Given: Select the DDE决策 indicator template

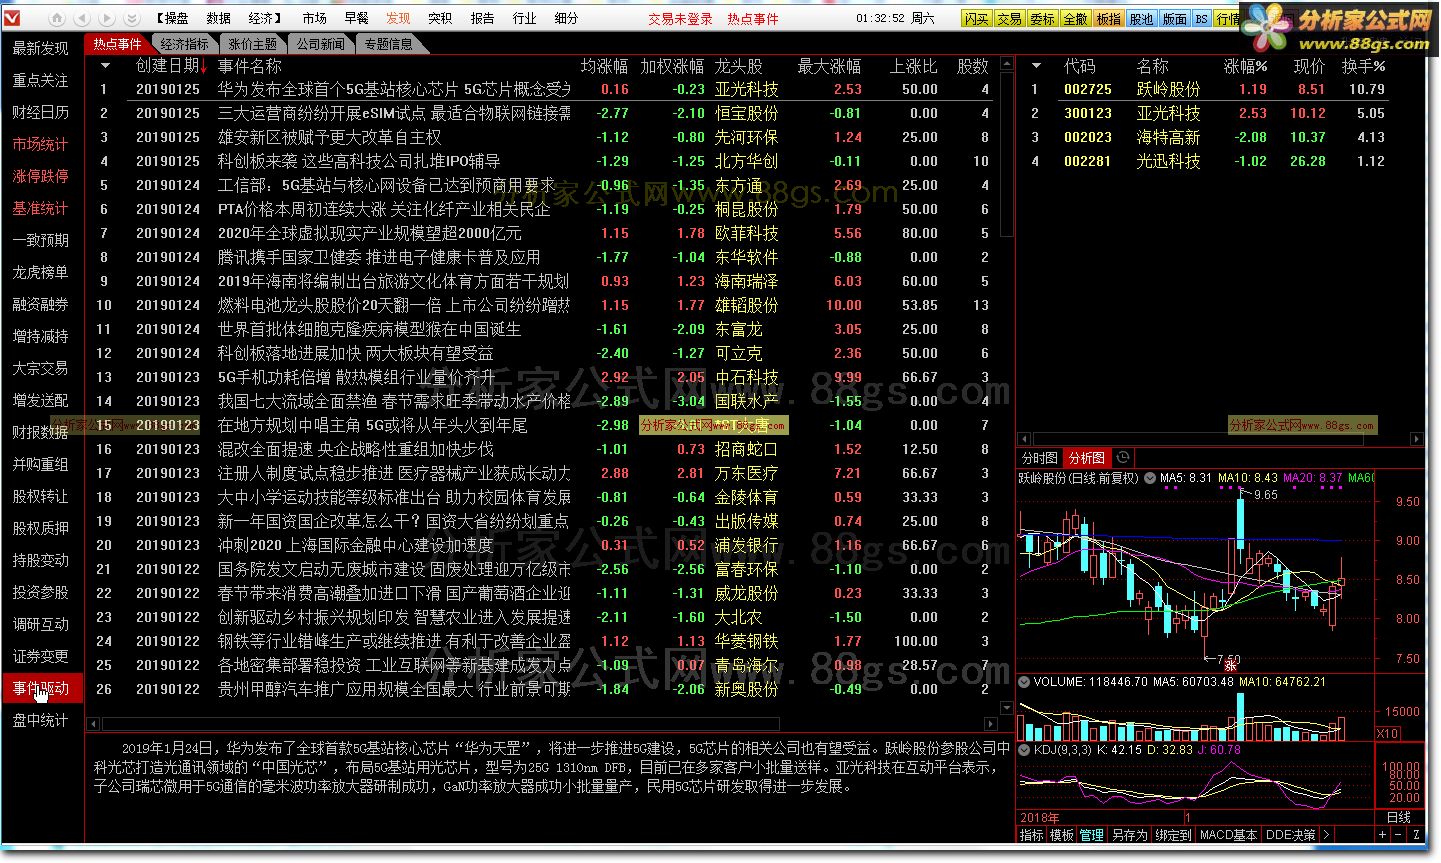Looking at the screenshot, I should (x=1291, y=835).
